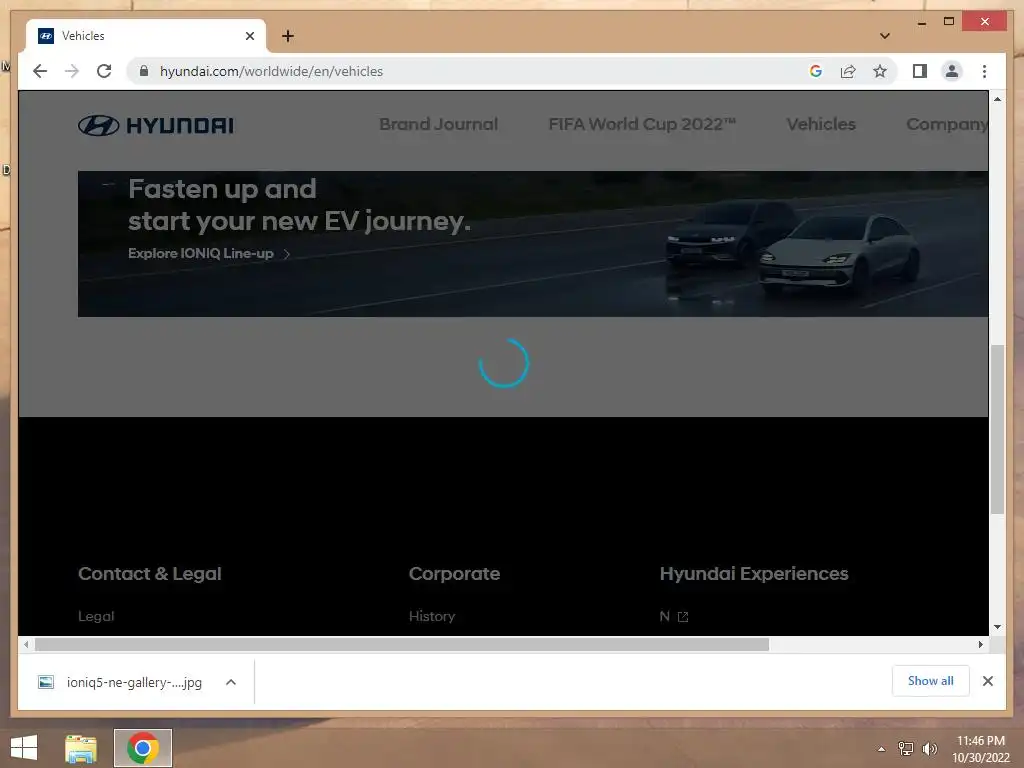Click Explore IONIQ Line-up link
Image resolution: width=1024 pixels, height=768 pixels.
208,253
